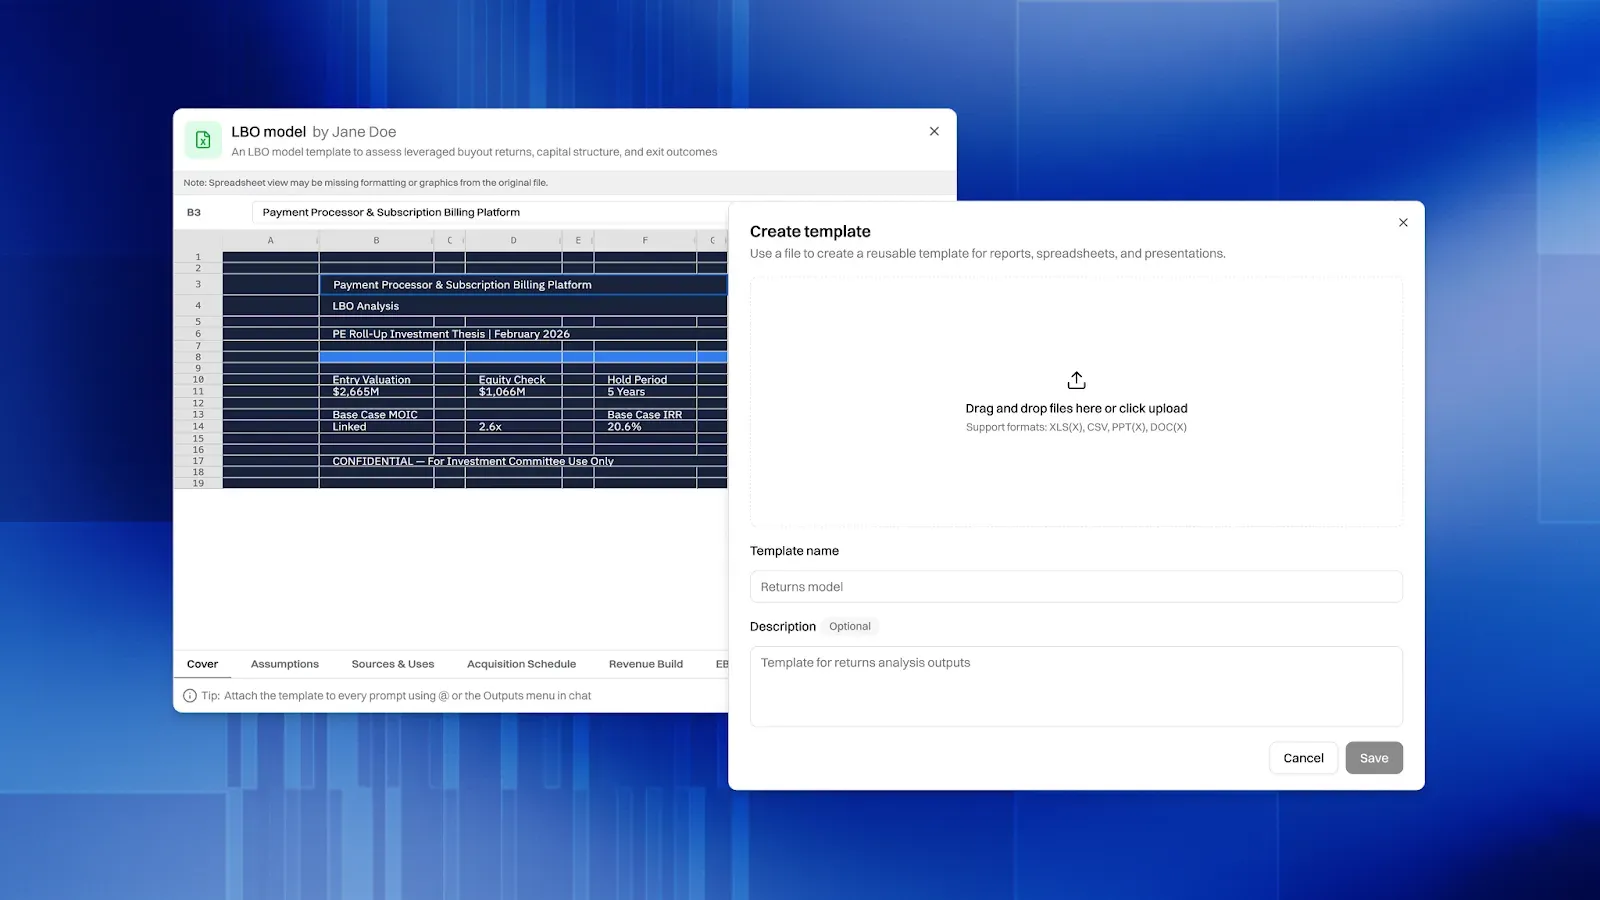Go to the Revenue Build tab
Screen dimensions: 1600x900
[646, 664]
